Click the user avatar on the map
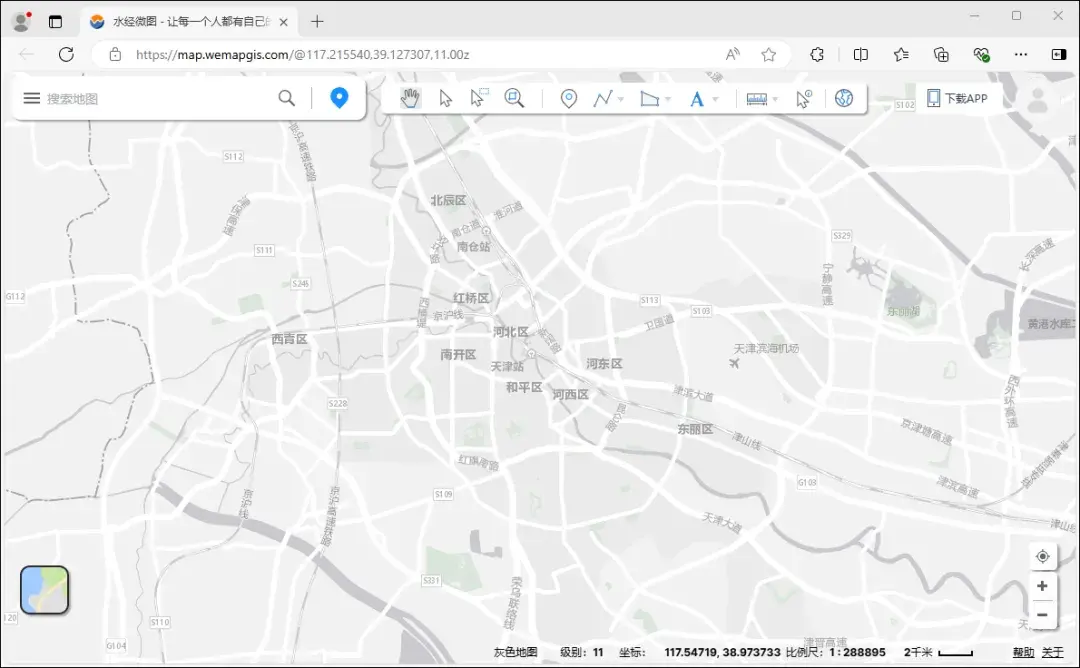The height and width of the screenshot is (668, 1080). click(1037, 100)
